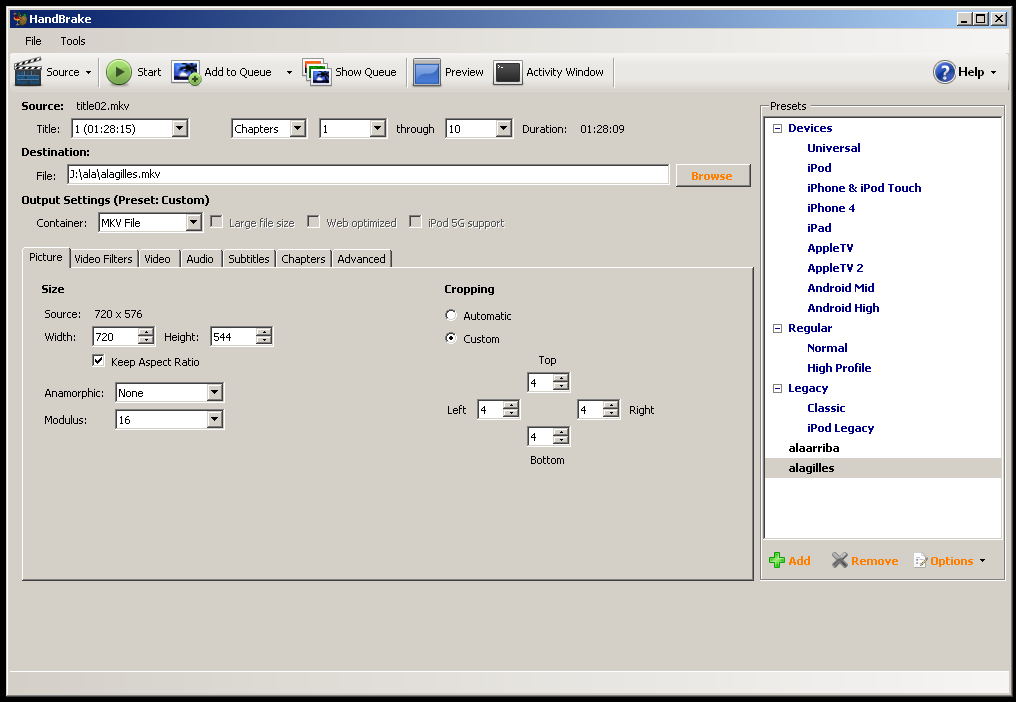
Task: Click the Source clapperboard icon
Action: pos(28,72)
